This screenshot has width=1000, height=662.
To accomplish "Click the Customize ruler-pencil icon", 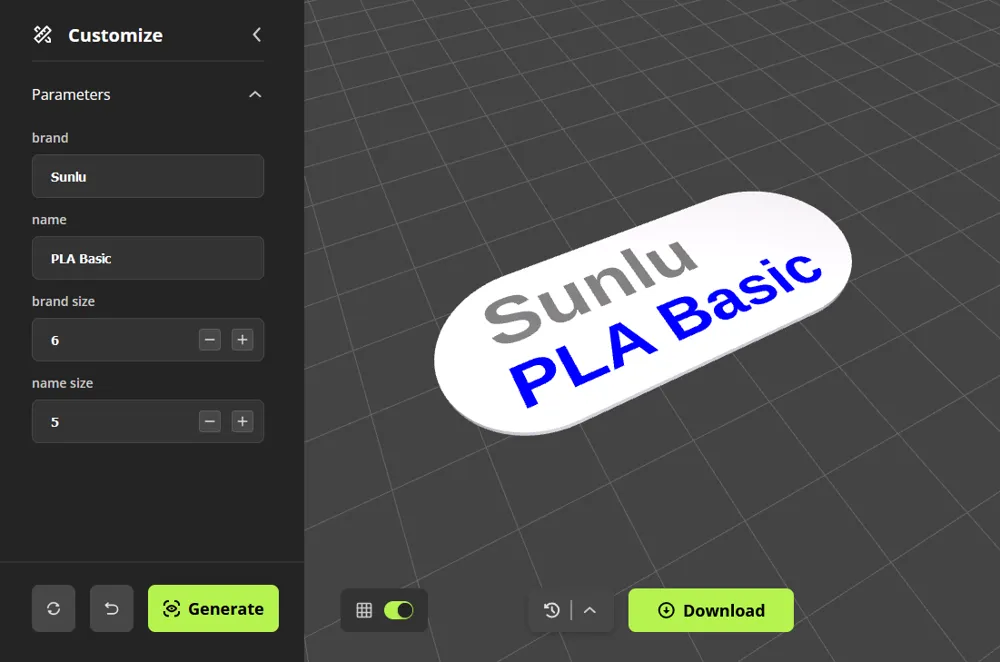I will 43,35.
